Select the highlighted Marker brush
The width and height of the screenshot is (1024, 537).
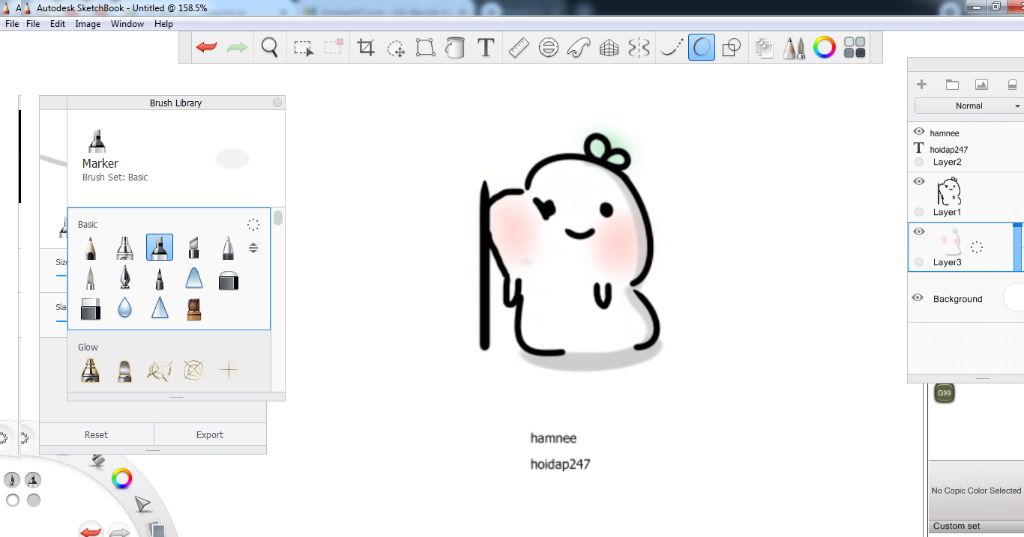point(159,248)
